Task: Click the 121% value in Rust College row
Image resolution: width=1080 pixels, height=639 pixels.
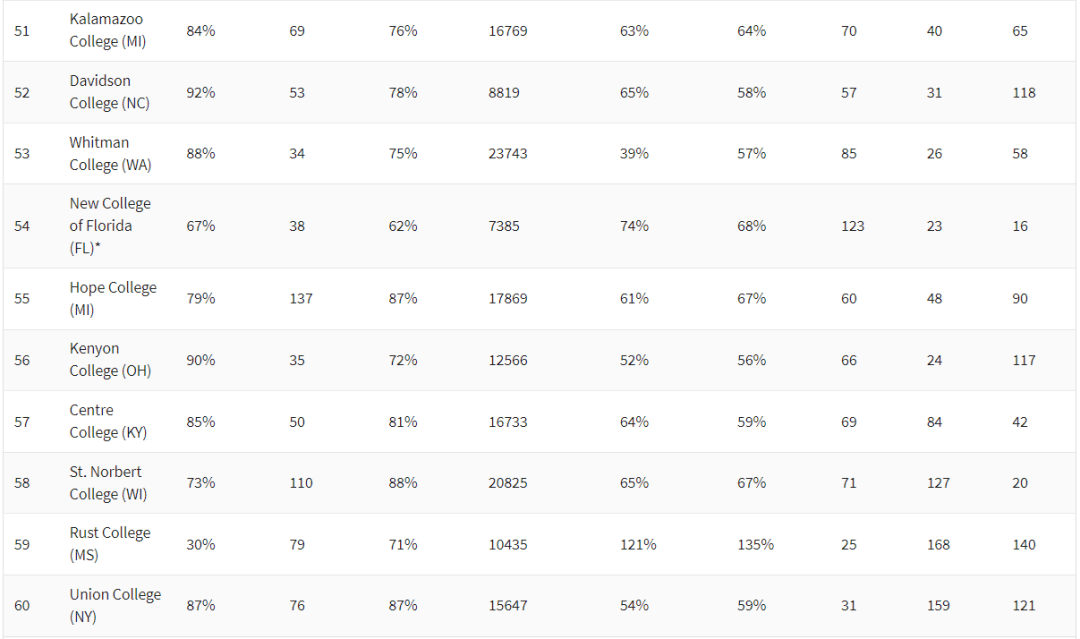Action: (638, 544)
